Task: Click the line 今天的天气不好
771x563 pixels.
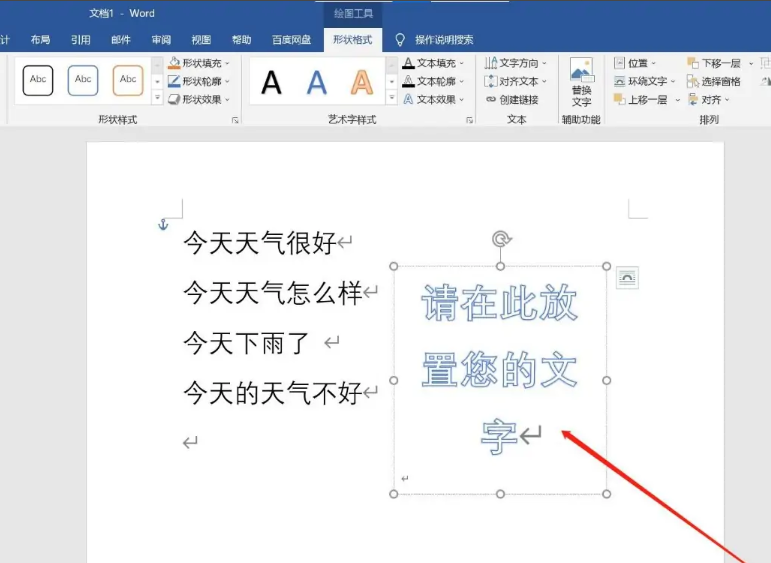Action: click(273, 393)
